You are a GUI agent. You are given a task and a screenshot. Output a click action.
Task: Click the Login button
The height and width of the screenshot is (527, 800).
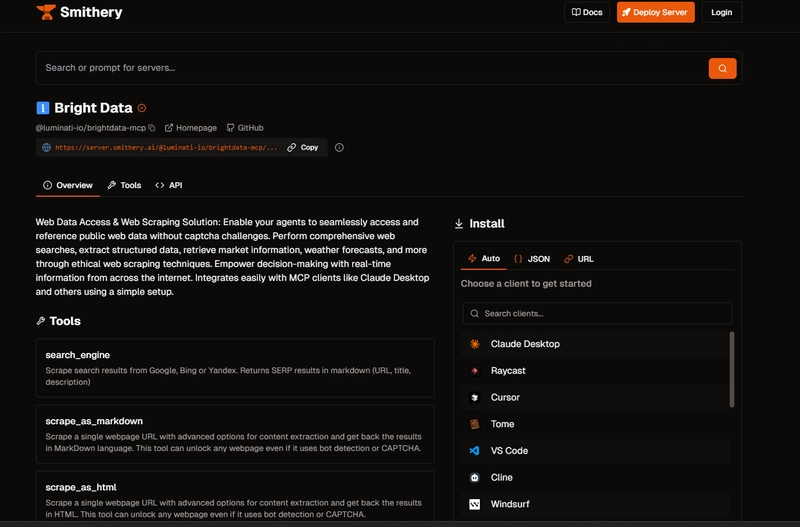coord(721,12)
